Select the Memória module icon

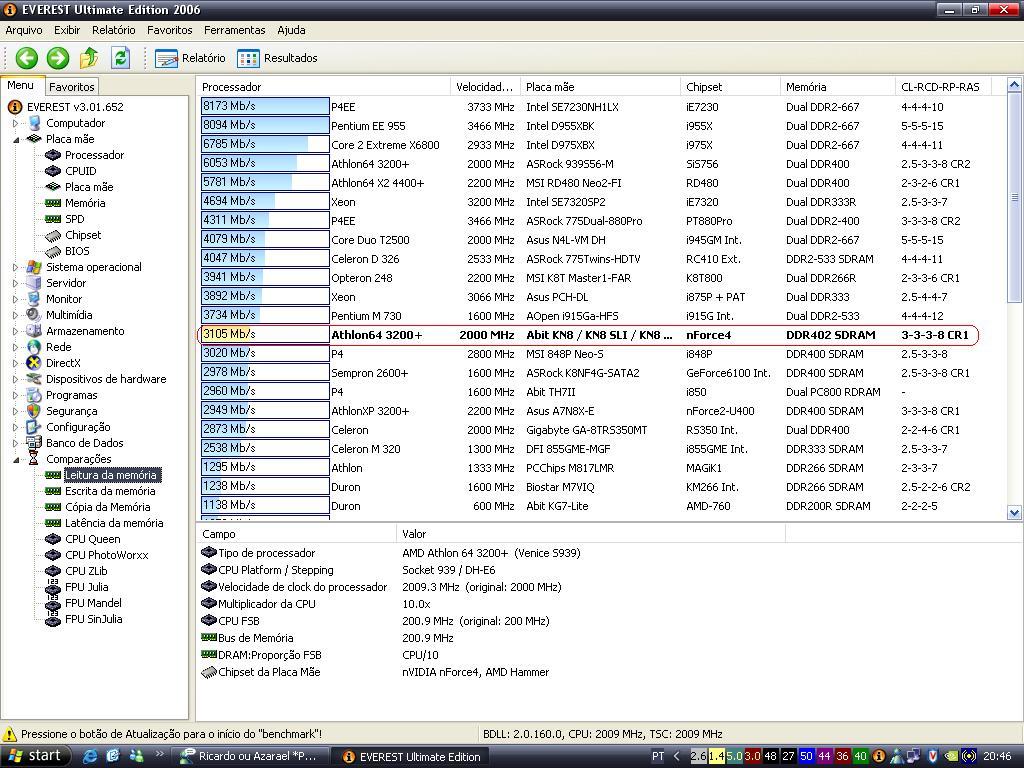(x=53, y=203)
